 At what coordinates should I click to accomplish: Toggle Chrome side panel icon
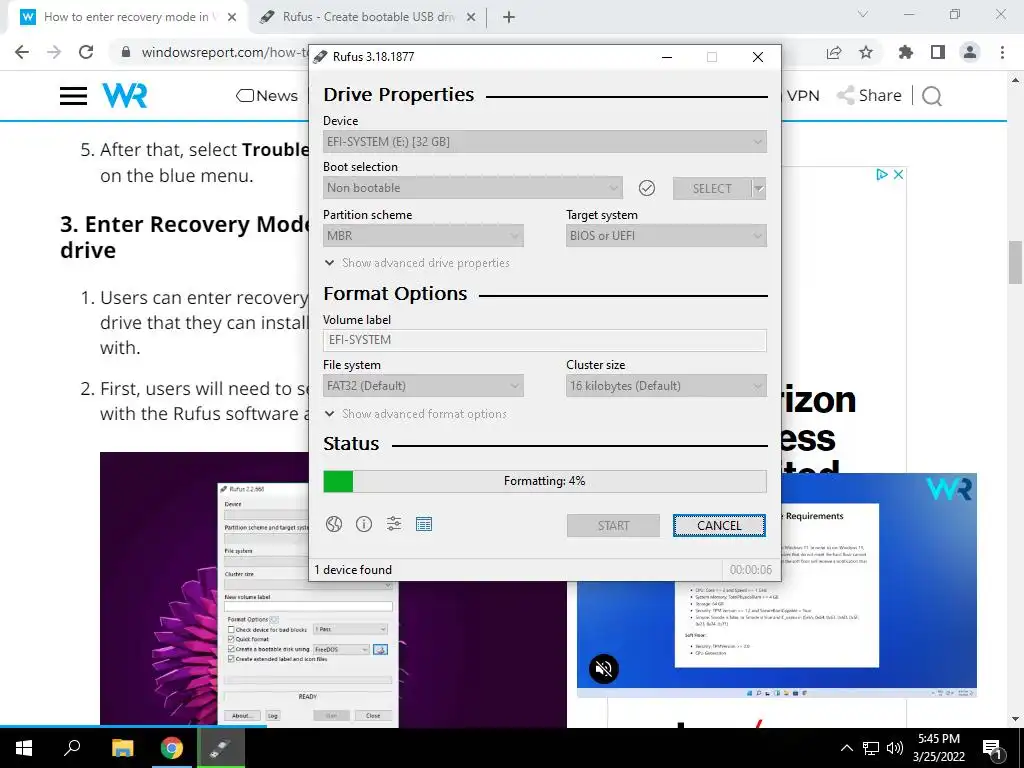click(938, 52)
